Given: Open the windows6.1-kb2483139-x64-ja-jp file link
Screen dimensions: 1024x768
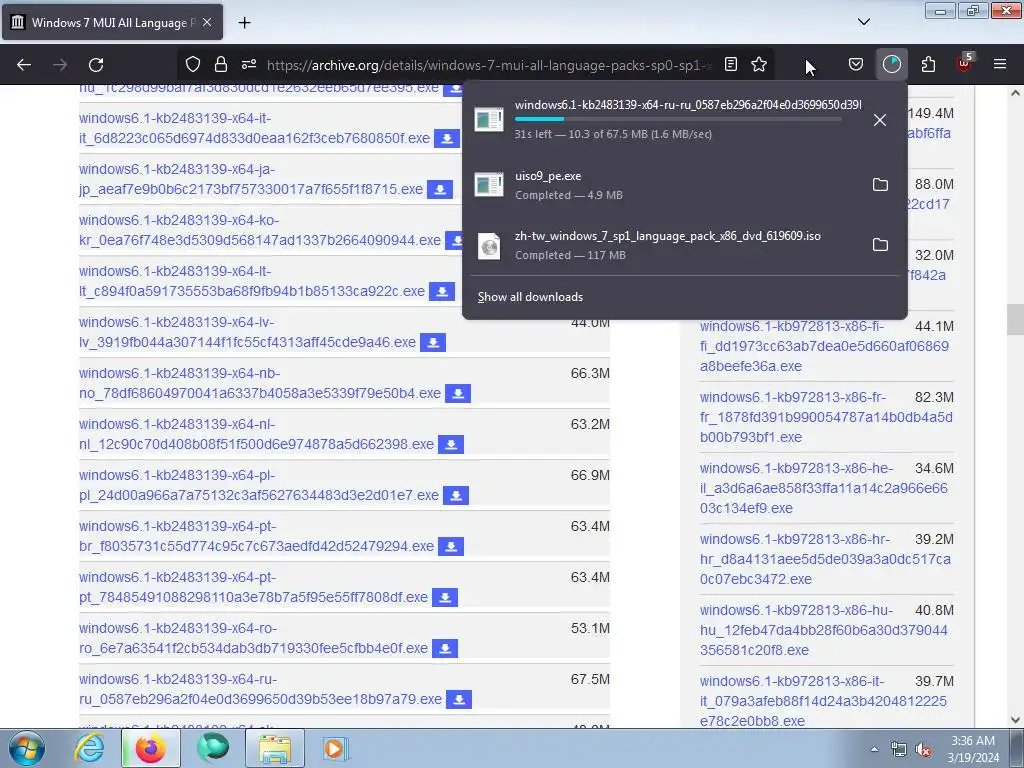Looking at the screenshot, I should (x=251, y=179).
